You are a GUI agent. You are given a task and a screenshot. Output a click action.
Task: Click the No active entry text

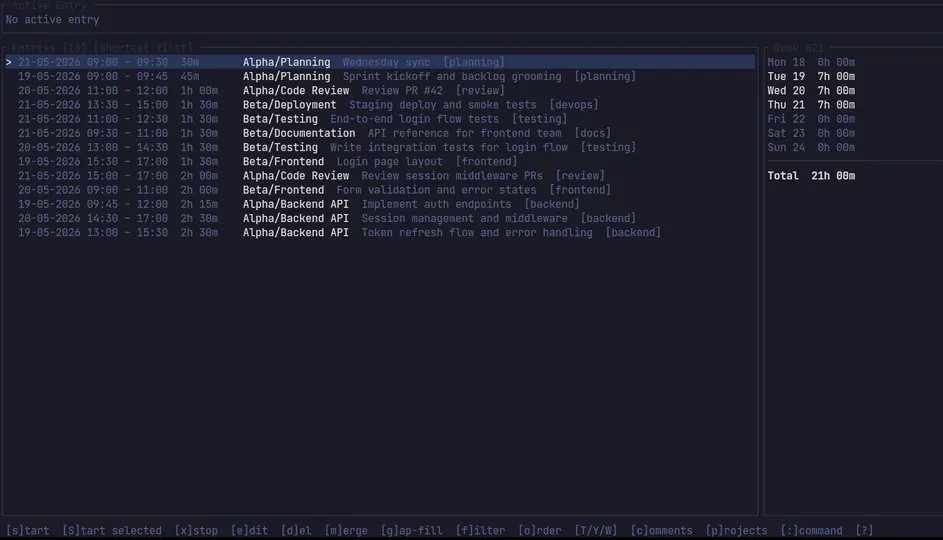point(52,20)
